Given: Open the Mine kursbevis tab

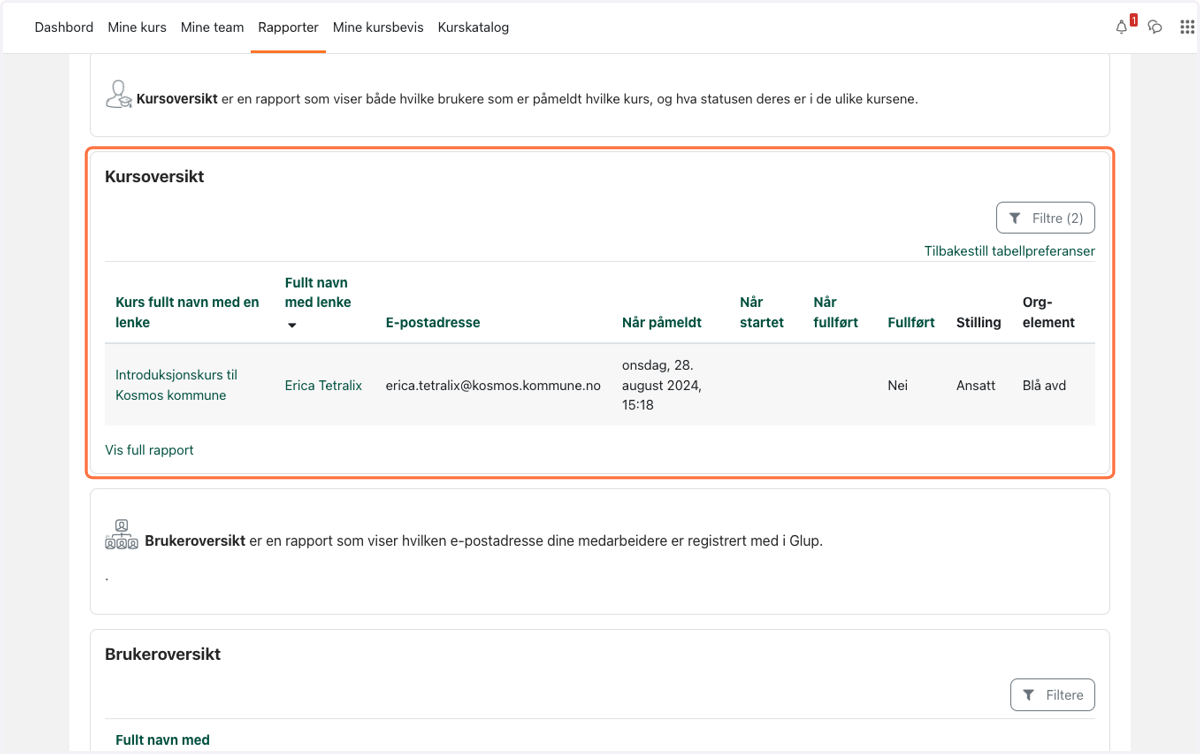Looking at the screenshot, I should click(378, 27).
